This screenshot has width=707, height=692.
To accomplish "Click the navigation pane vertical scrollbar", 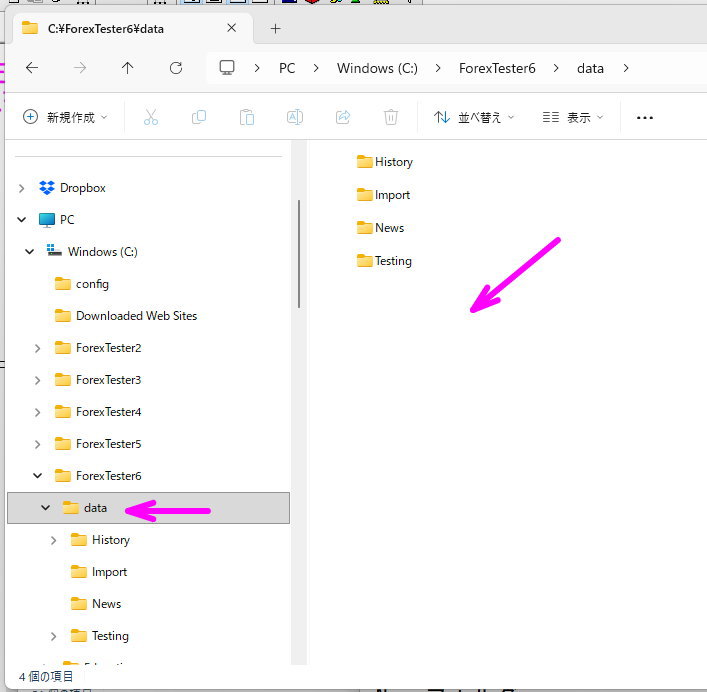I will 299,254.
